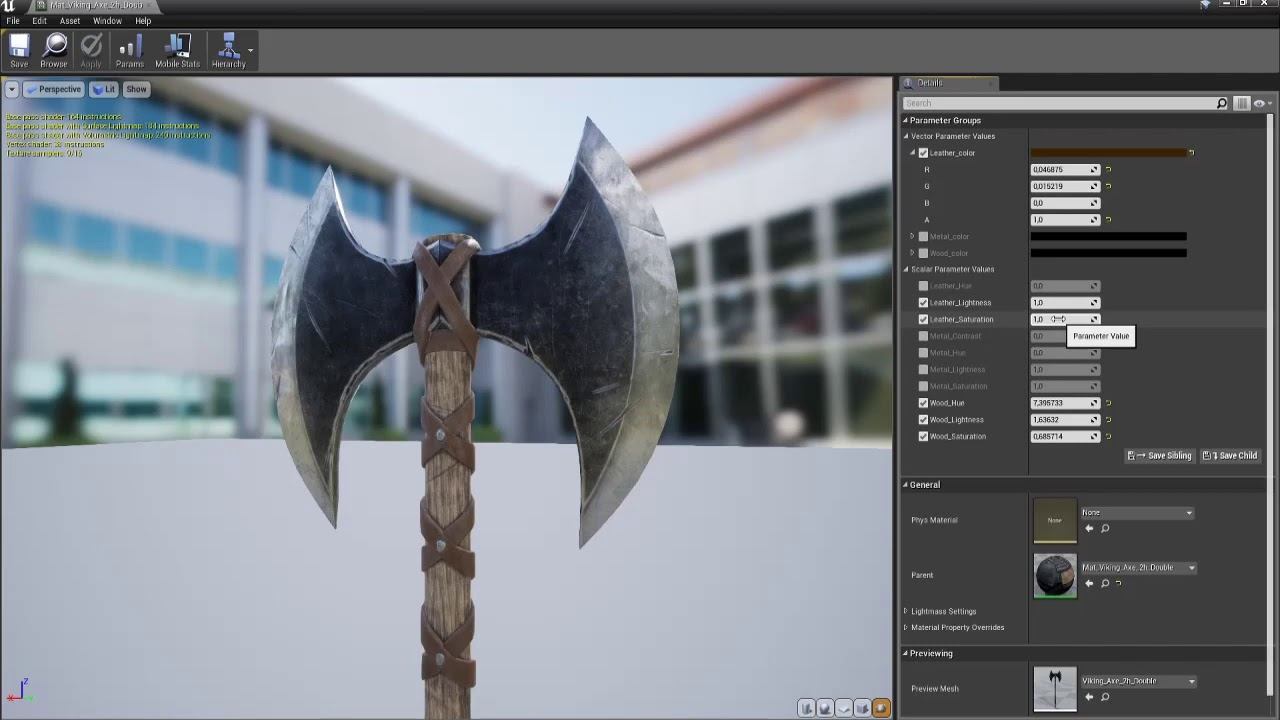Find Preview Mesh in Content Browser
The image size is (1280, 720).
tap(1105, 696)
